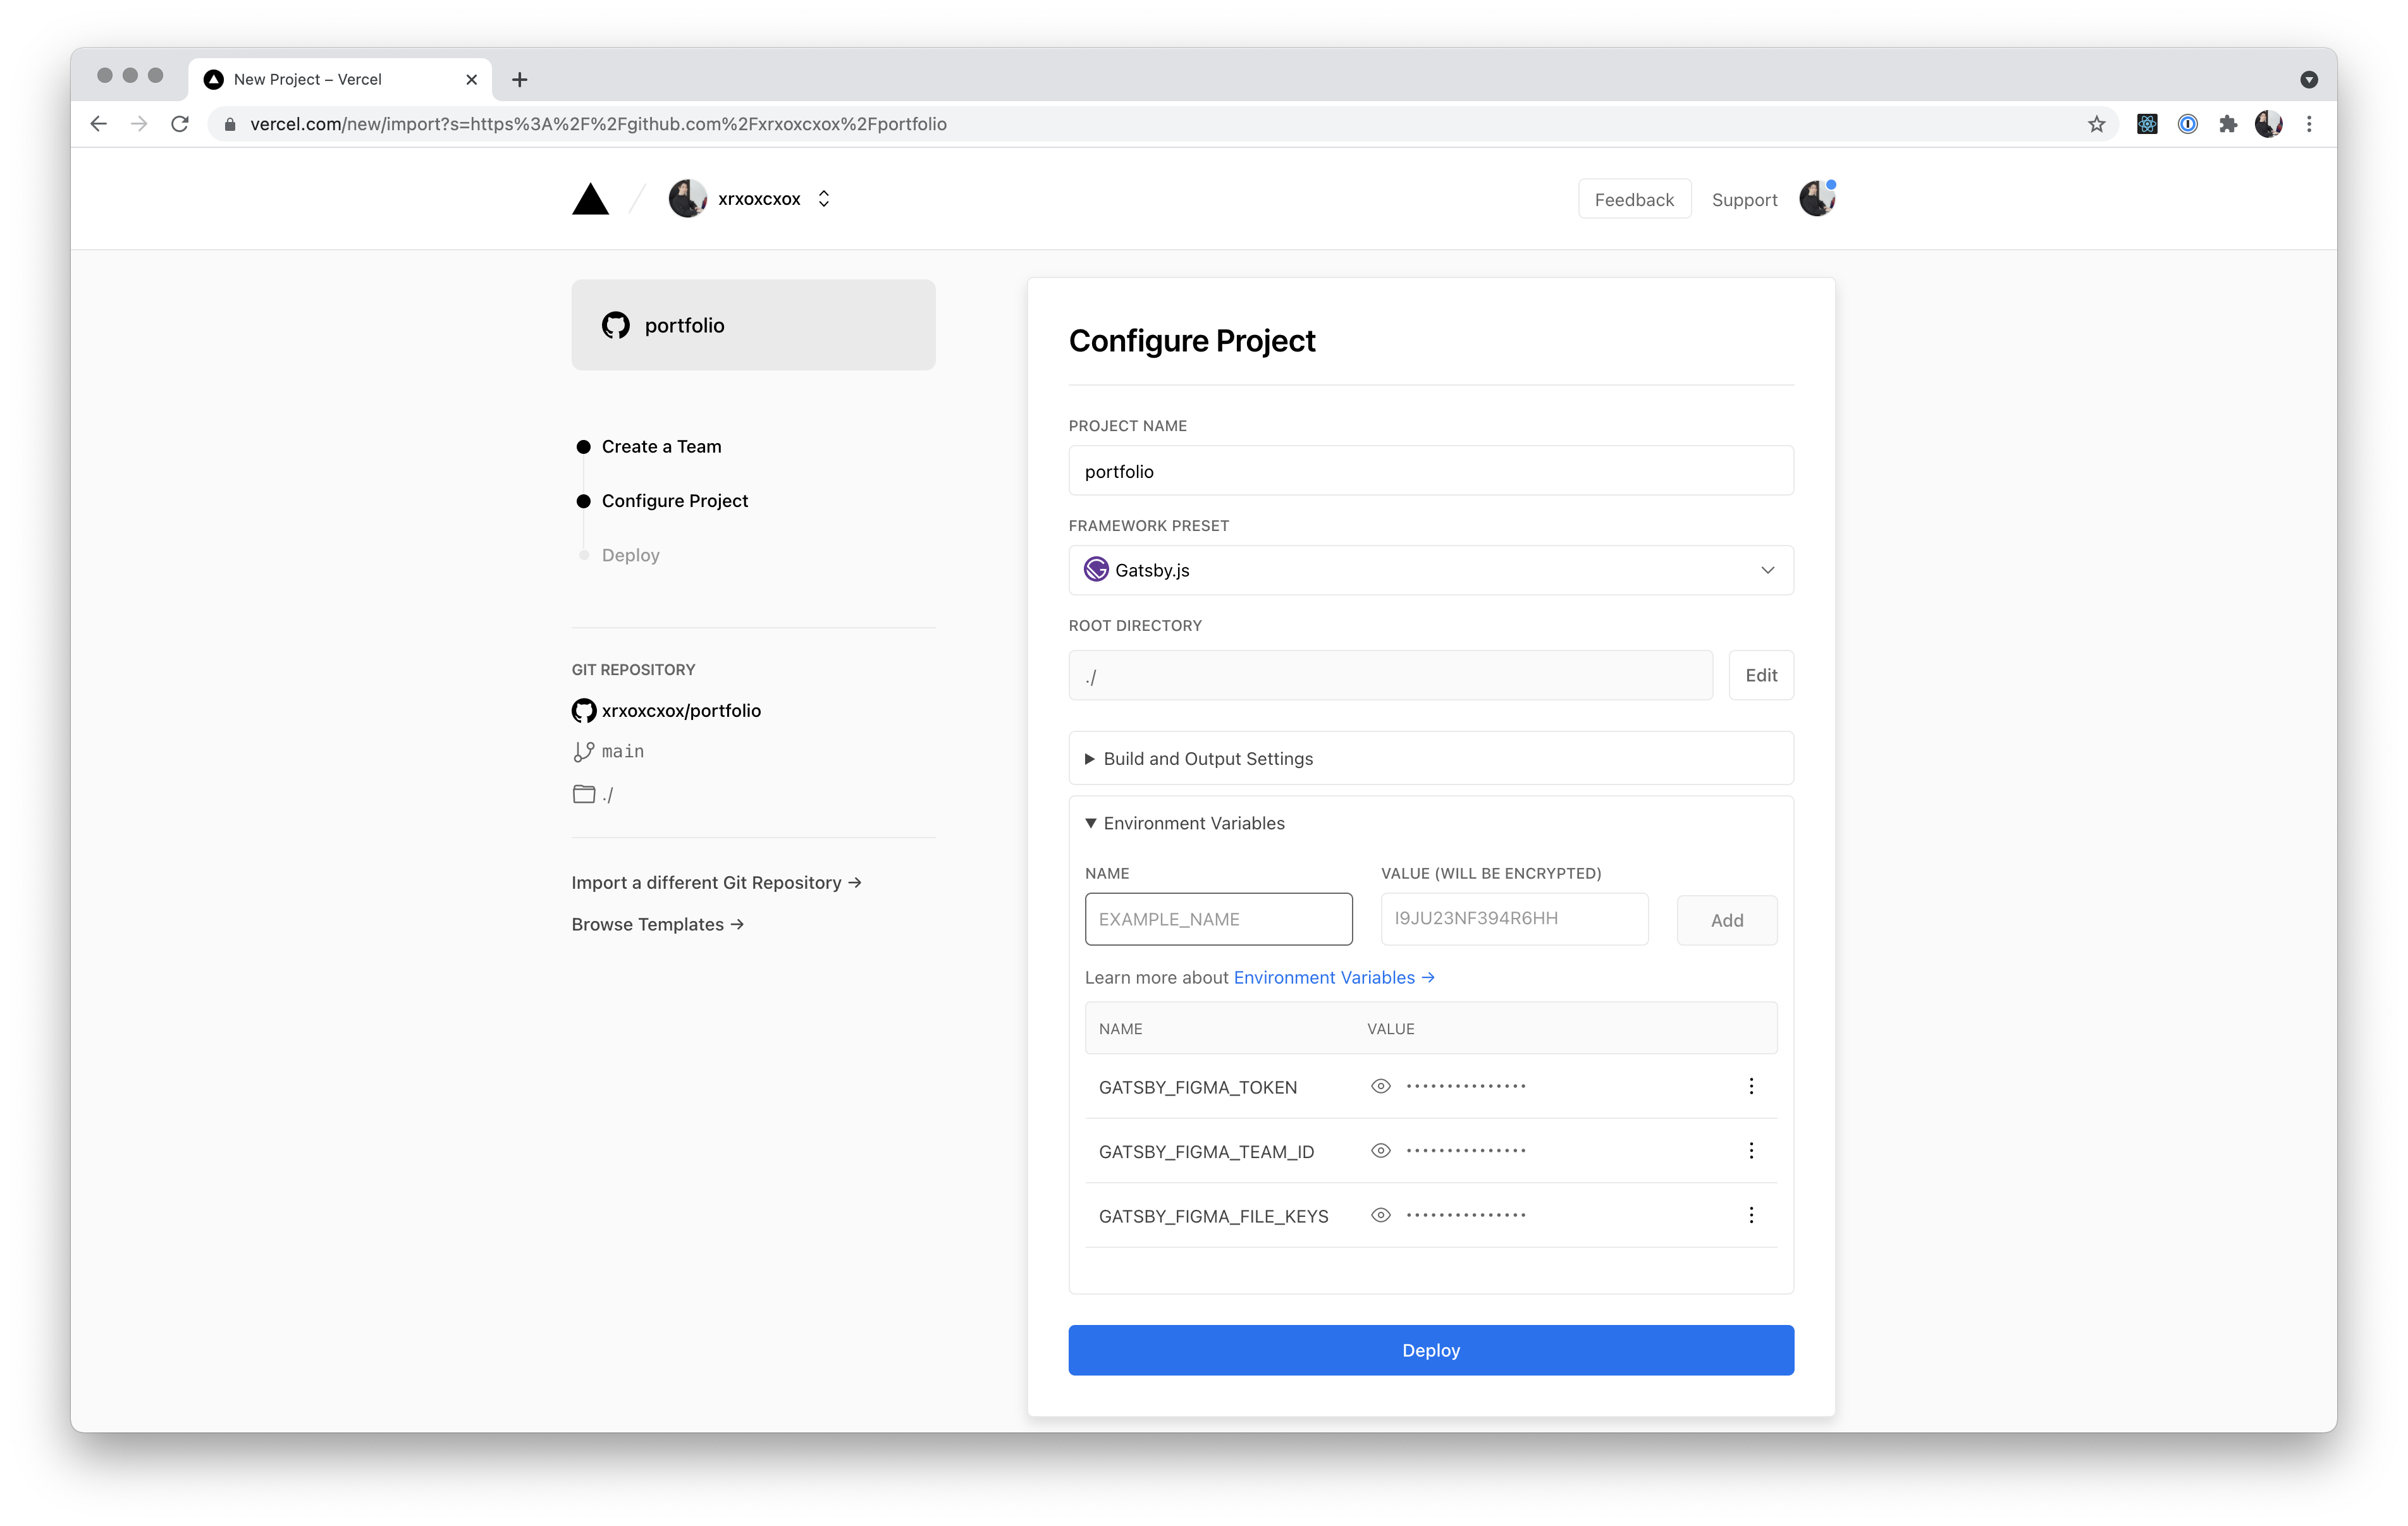Click the Vercel triangle logo

pyautogui.click(x=590, y=200)
